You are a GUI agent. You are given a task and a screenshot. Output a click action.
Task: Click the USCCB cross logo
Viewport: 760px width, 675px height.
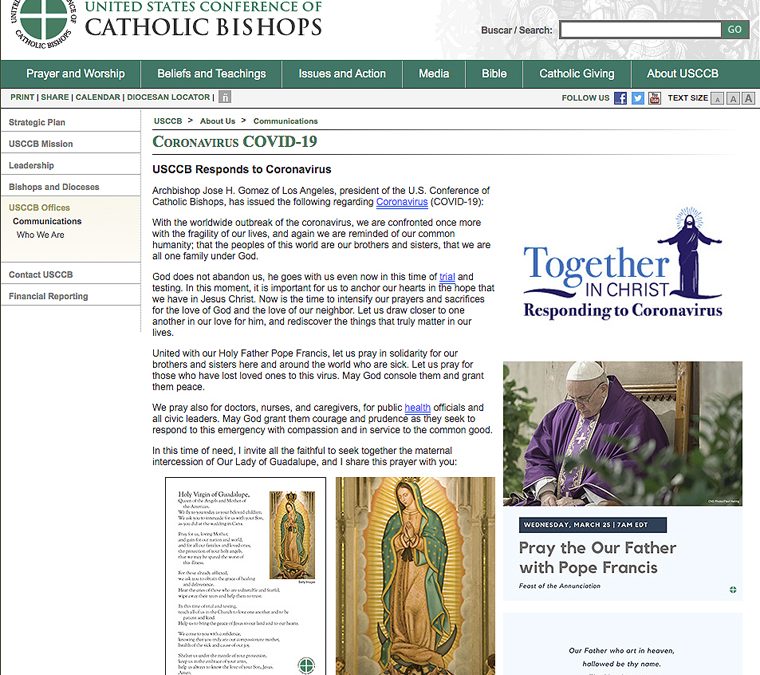[43, 21]
